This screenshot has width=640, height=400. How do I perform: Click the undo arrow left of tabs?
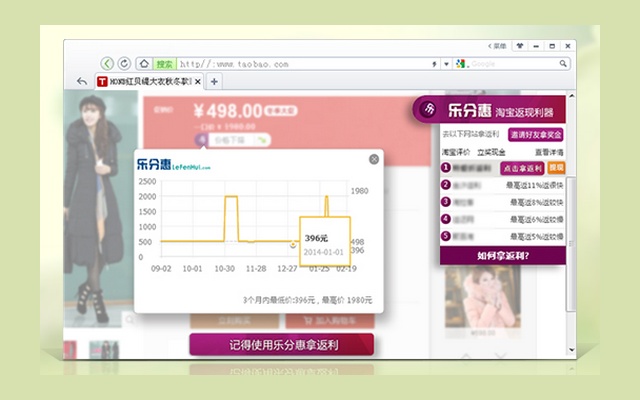[82, 81]
